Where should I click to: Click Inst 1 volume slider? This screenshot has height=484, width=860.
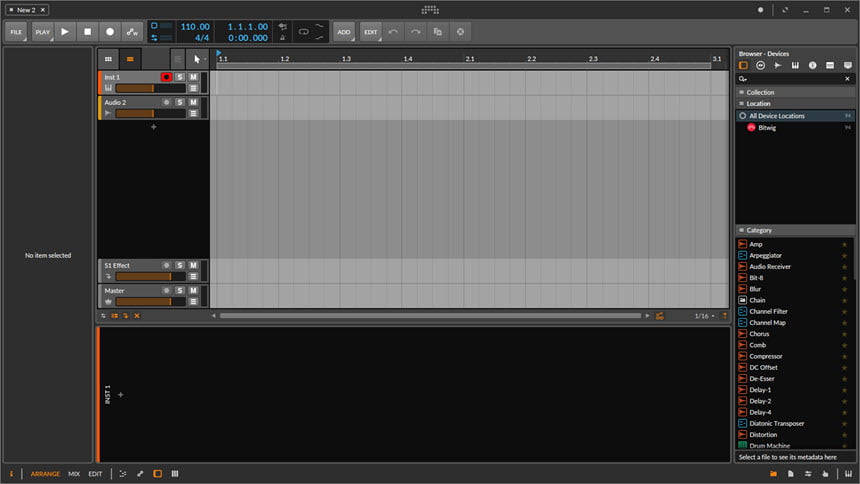point(150,88)
